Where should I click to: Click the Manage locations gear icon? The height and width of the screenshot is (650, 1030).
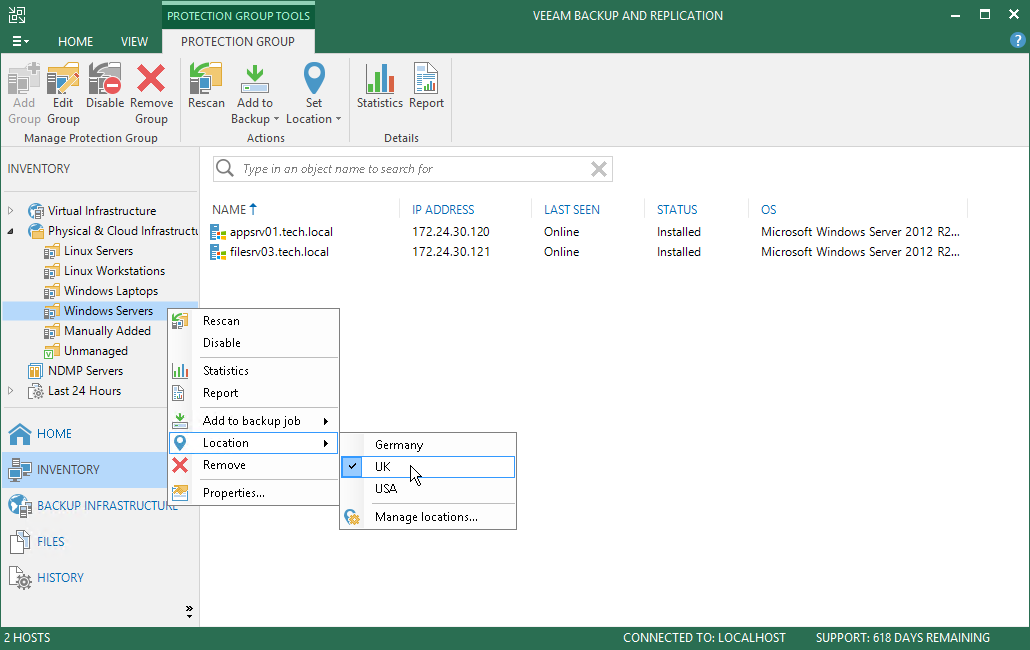click(x=351, y=517)
